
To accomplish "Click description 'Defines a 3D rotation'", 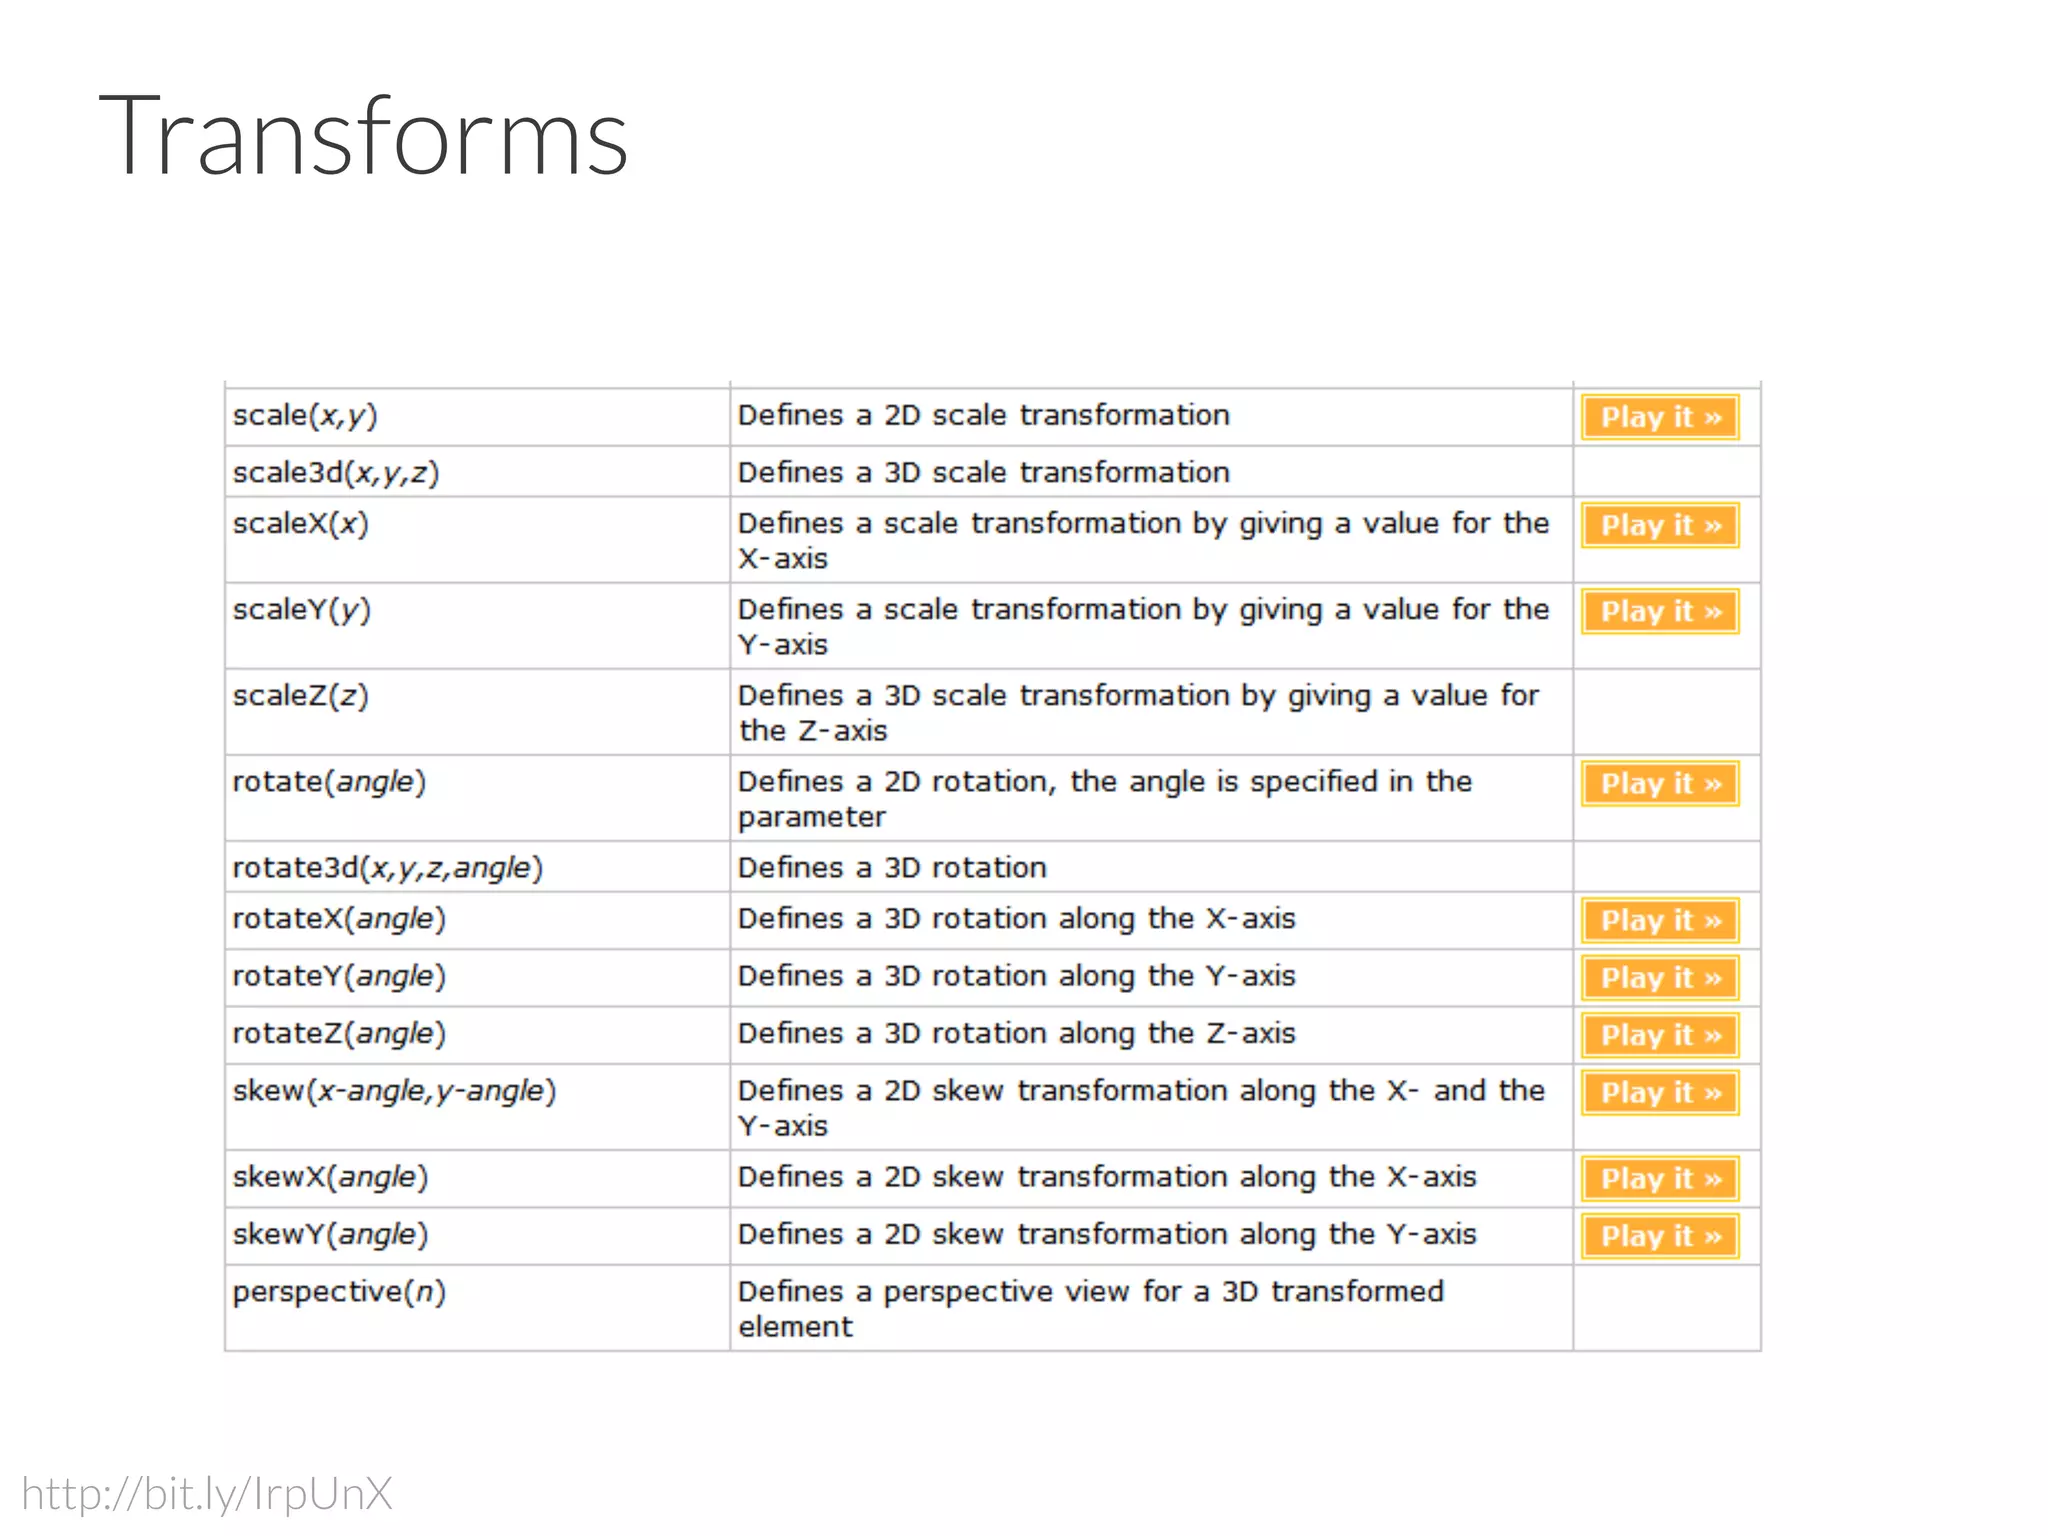I will (x=892, y=867).
